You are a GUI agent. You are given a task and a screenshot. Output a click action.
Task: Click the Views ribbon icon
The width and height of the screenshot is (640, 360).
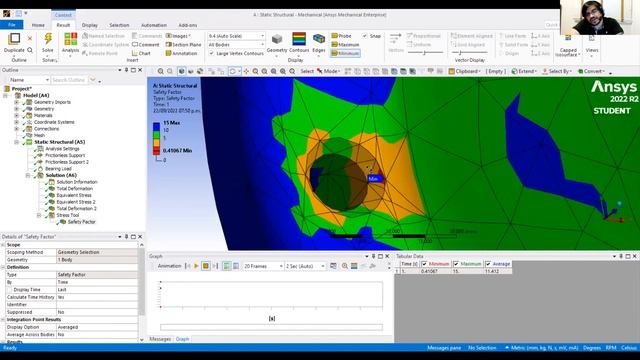click(591, 39)
